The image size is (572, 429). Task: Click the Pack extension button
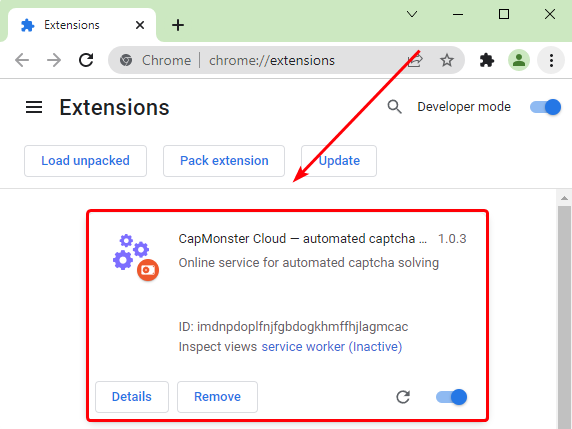point(224,161)
